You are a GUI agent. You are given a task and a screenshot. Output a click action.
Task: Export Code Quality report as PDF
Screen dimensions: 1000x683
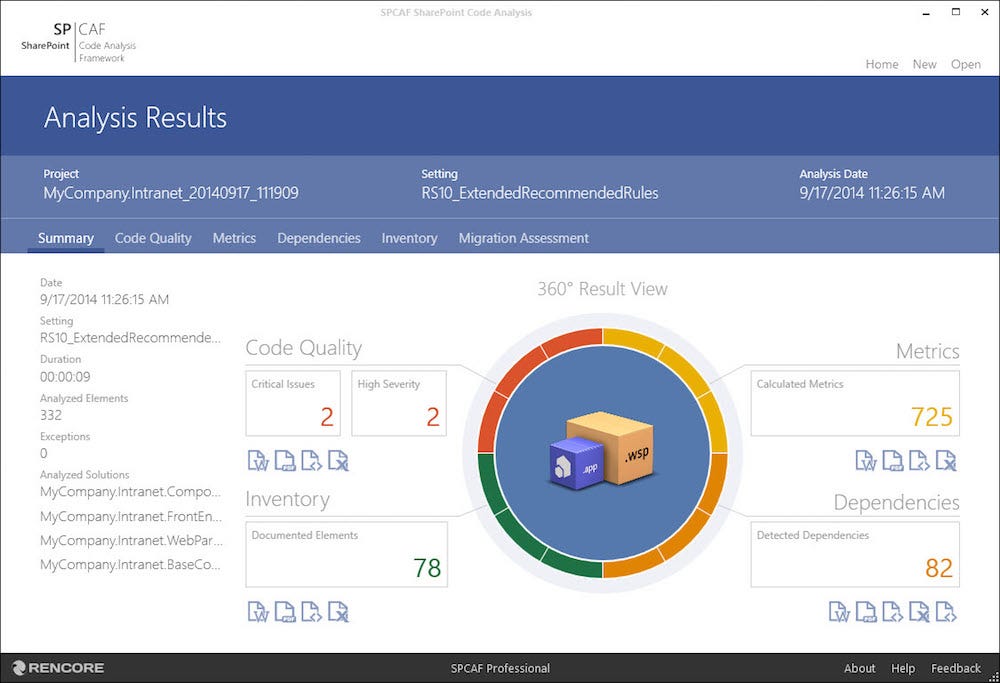pyautogui.click(x=284, y=460)
